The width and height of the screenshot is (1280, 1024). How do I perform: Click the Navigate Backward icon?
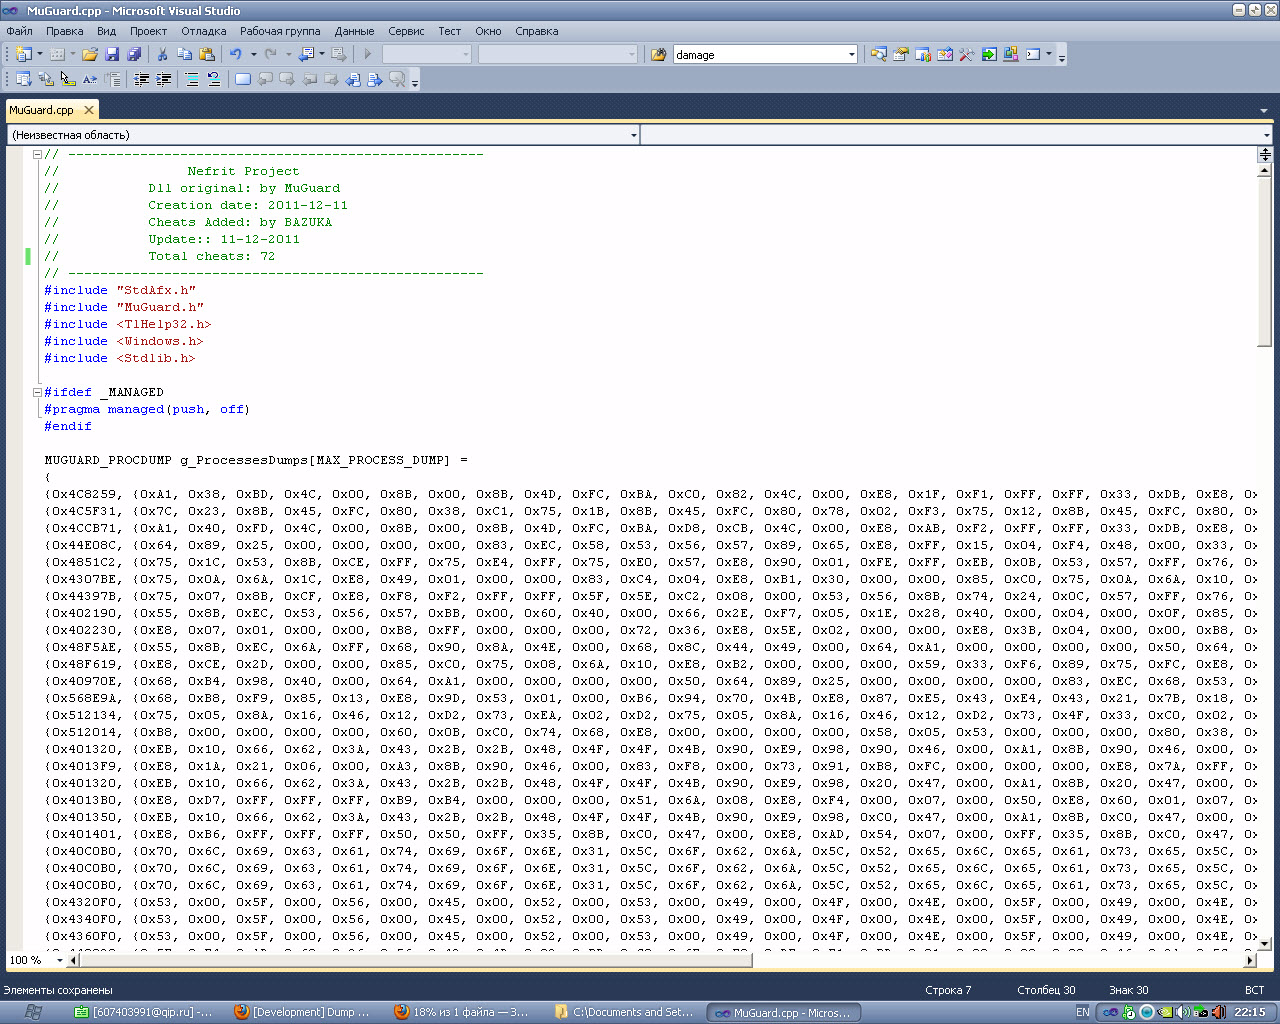[307, 54]
